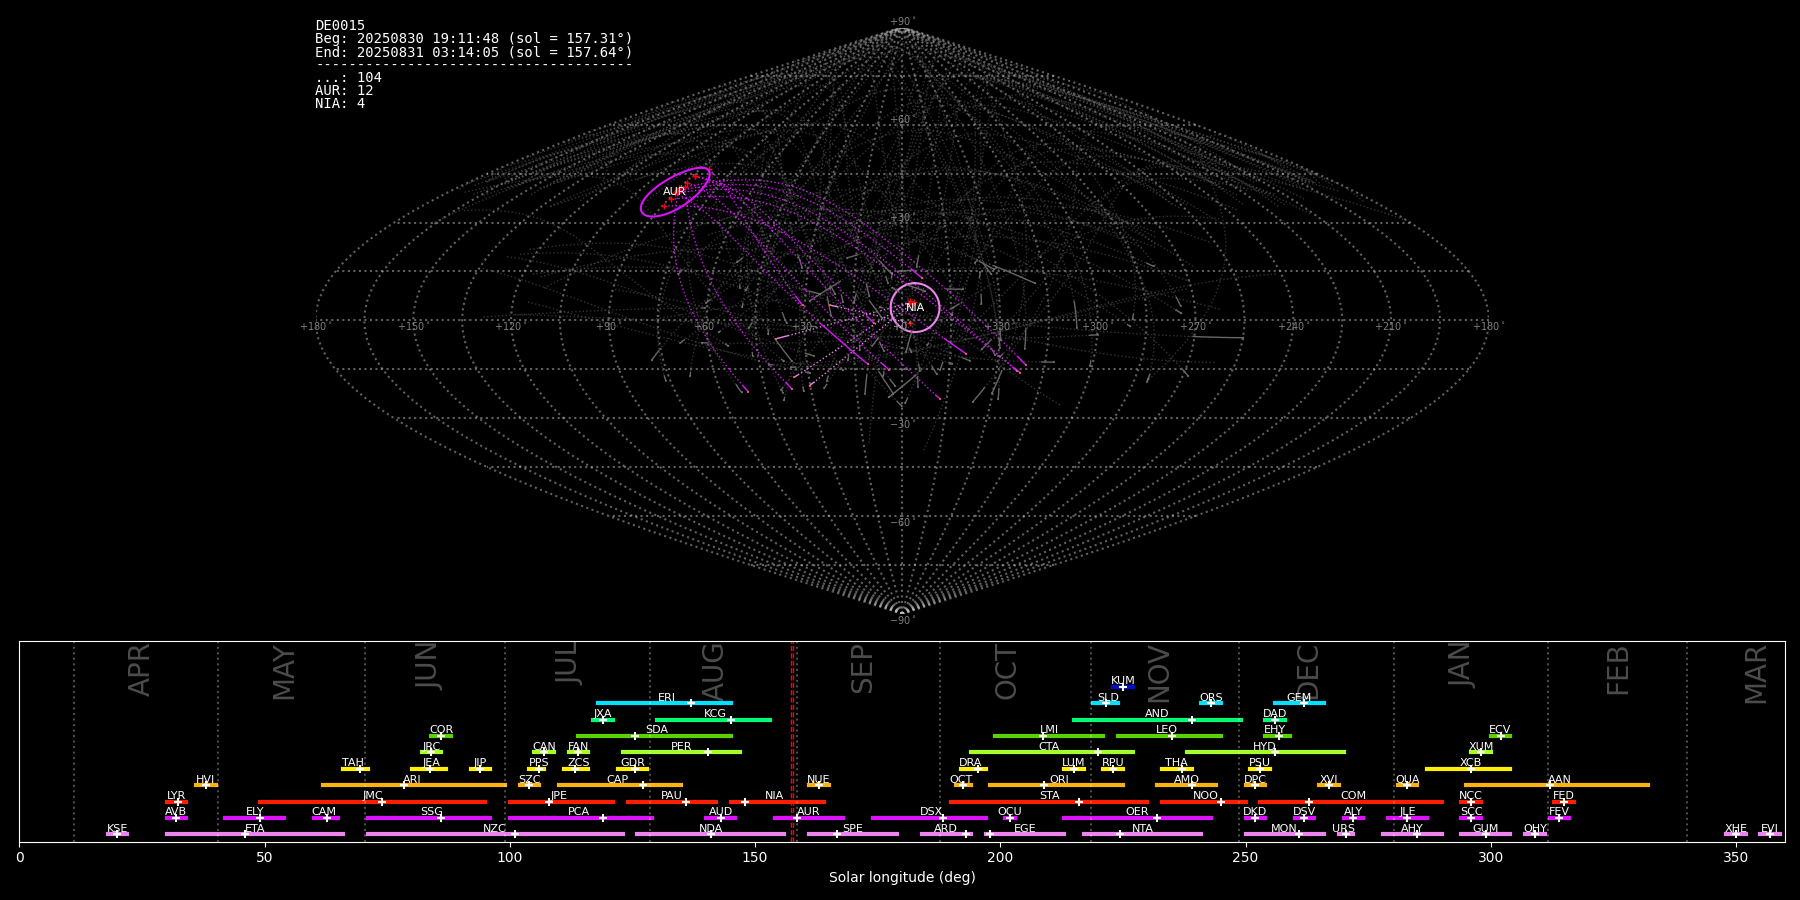
Task: Click the 'Solar longitude (deg)' axis label
Action: [902, 877]
